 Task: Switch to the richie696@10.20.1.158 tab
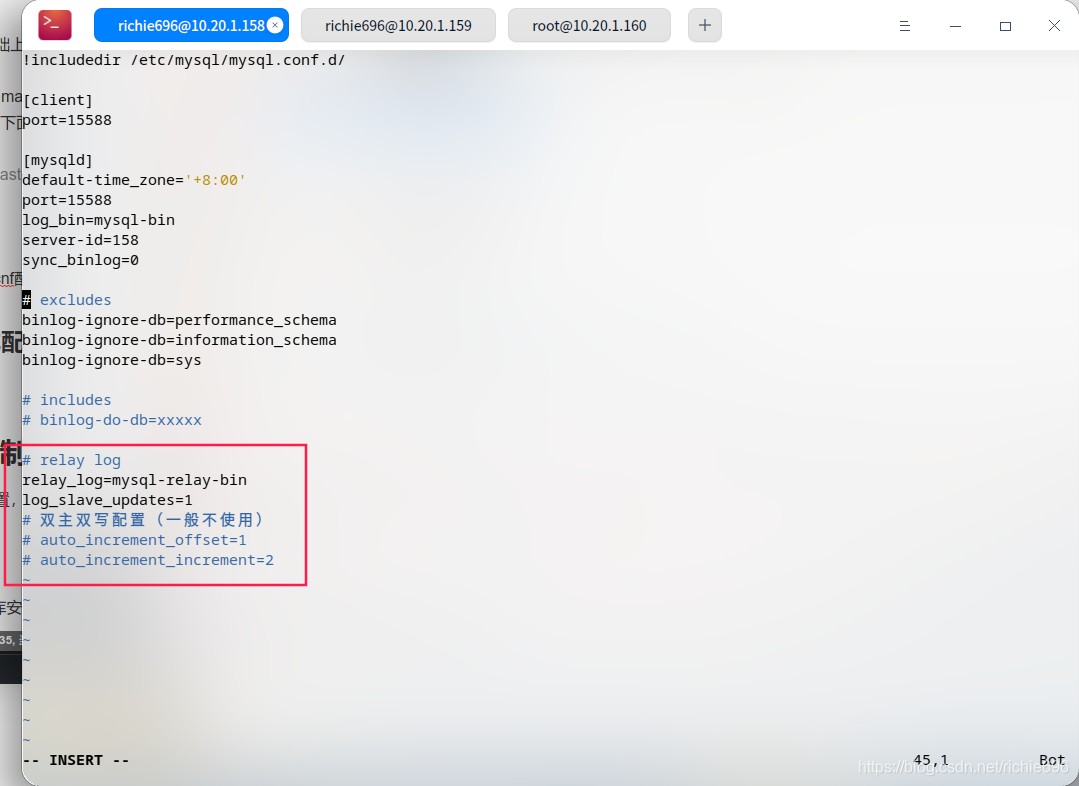click(191, 25)
